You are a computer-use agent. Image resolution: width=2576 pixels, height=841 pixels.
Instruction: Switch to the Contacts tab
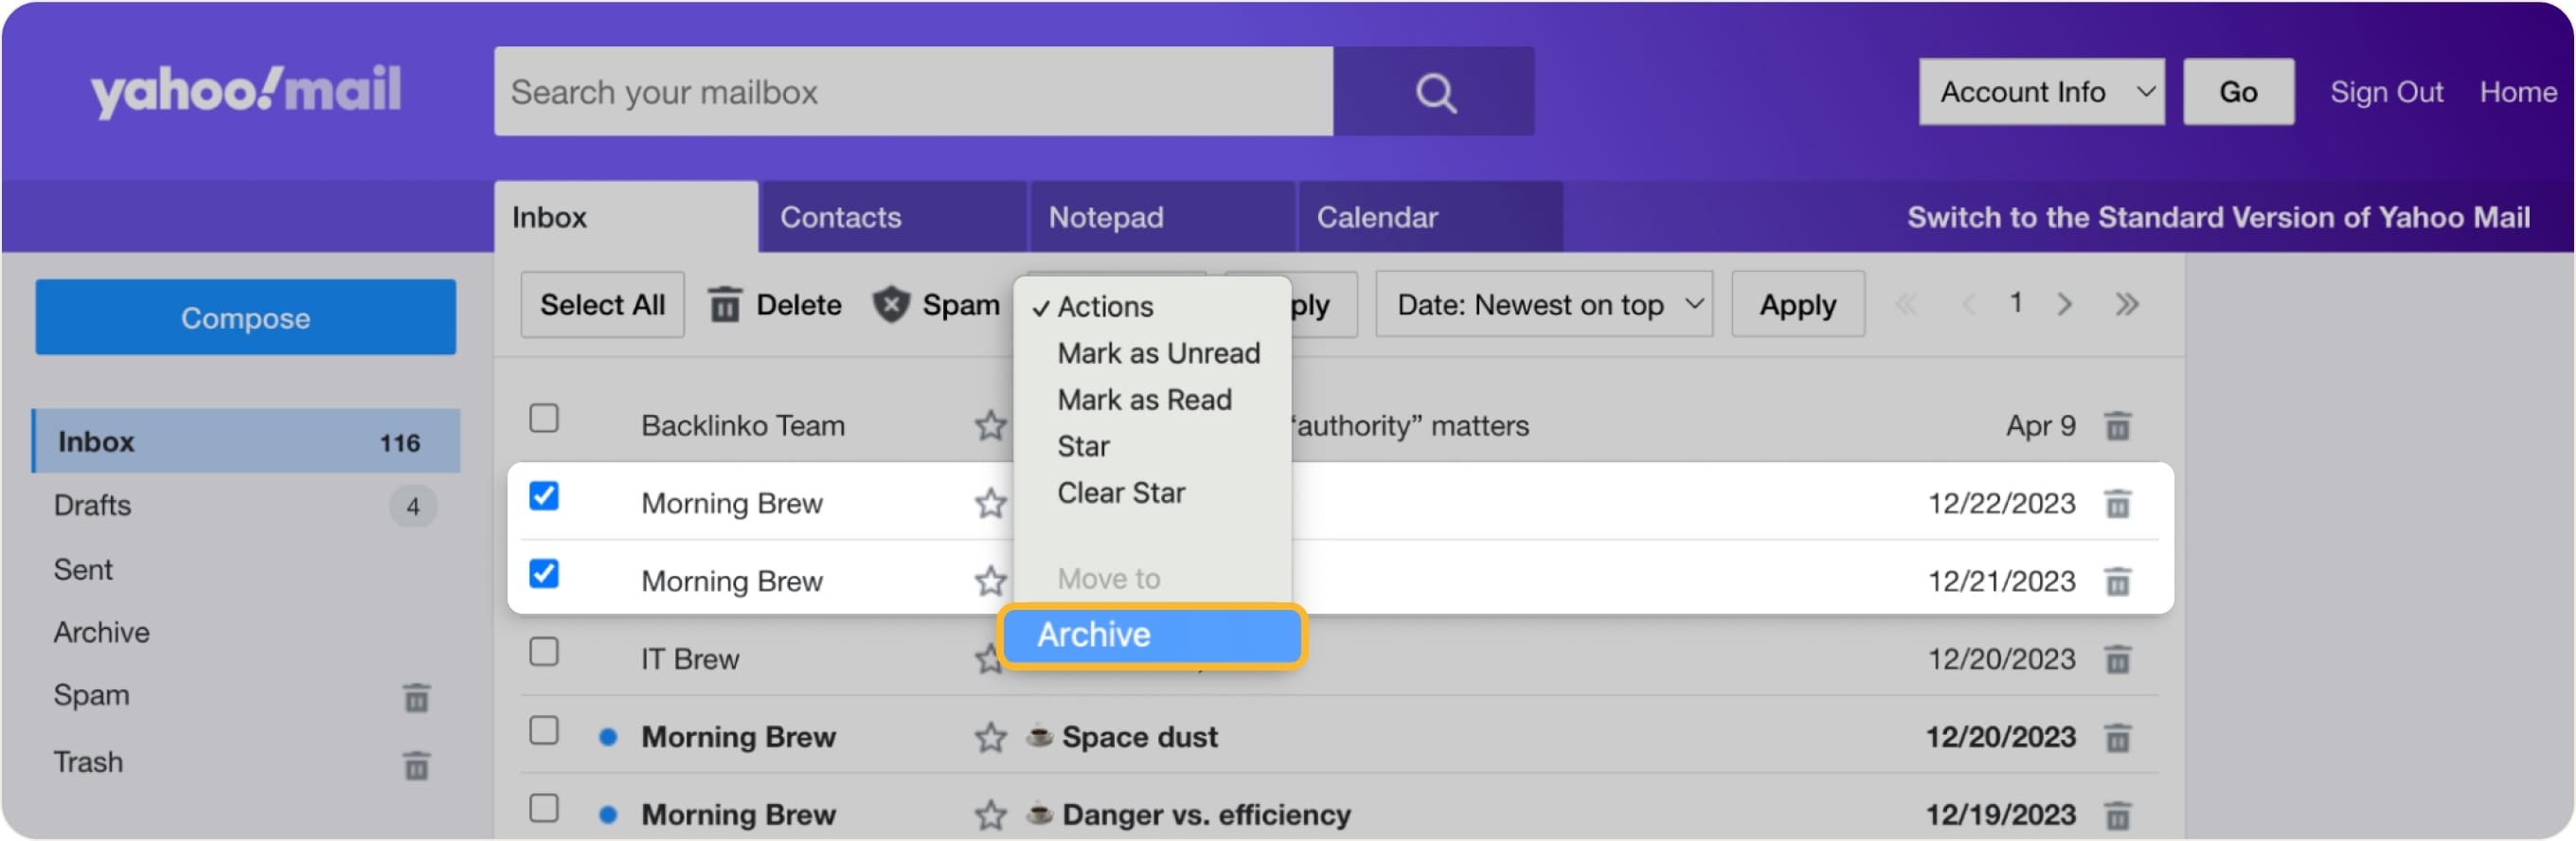click(x=893, y=217)
